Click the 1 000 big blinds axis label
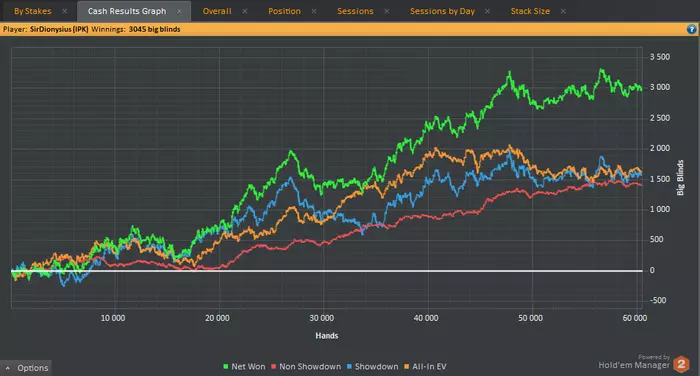The image size is (700, 376). (660, 209)
